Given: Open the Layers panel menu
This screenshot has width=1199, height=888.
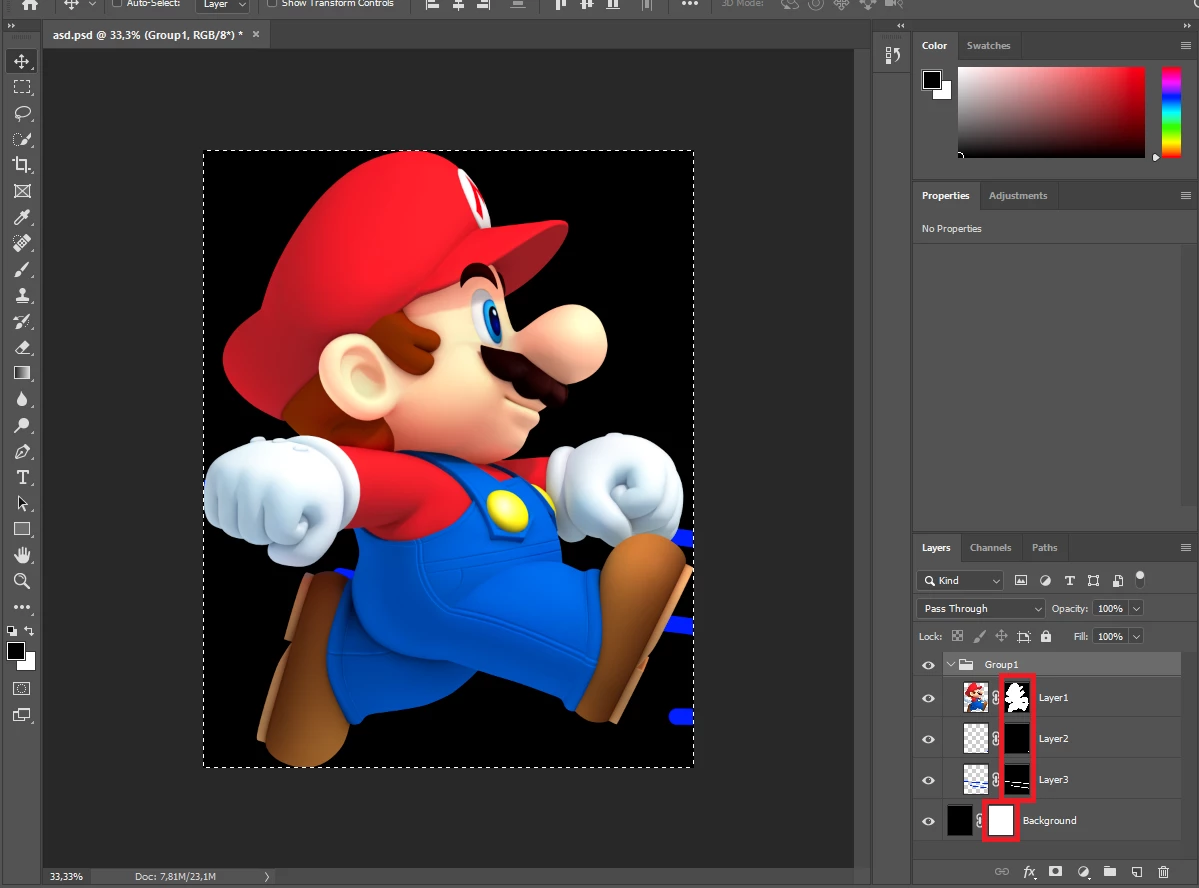Looking at the screenshot, I should (1185, 548).
